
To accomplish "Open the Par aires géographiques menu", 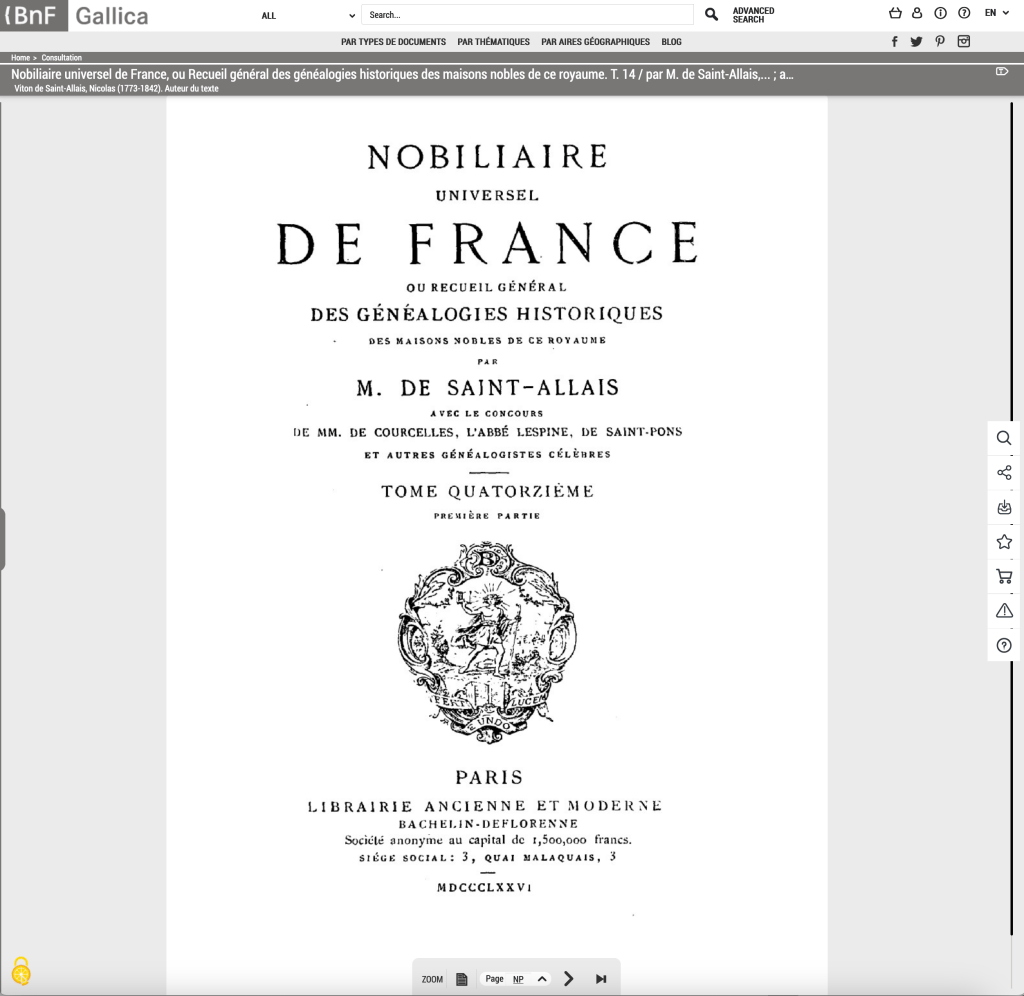I will (x=595, y=42).
